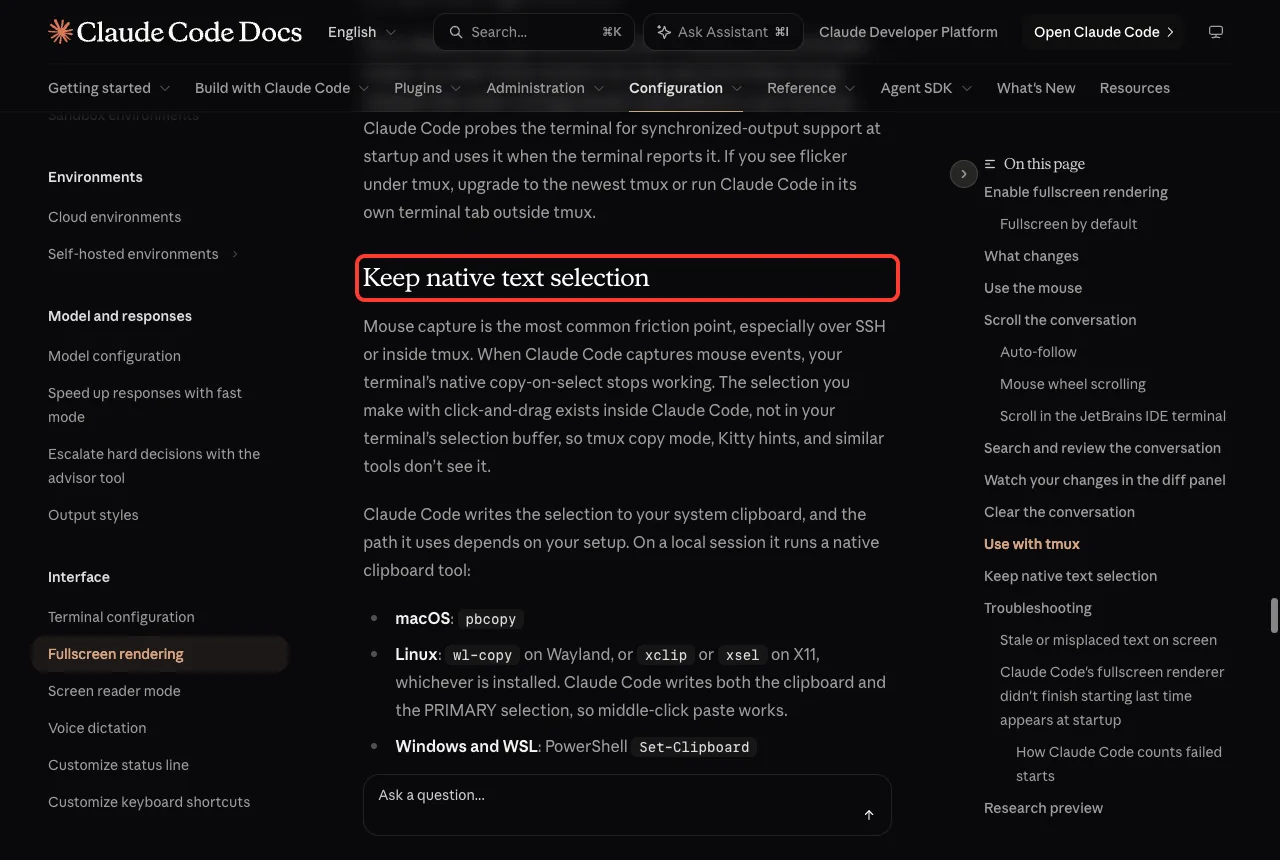
Task: Click the Open Claude Code button
Action: (1103, 32)
